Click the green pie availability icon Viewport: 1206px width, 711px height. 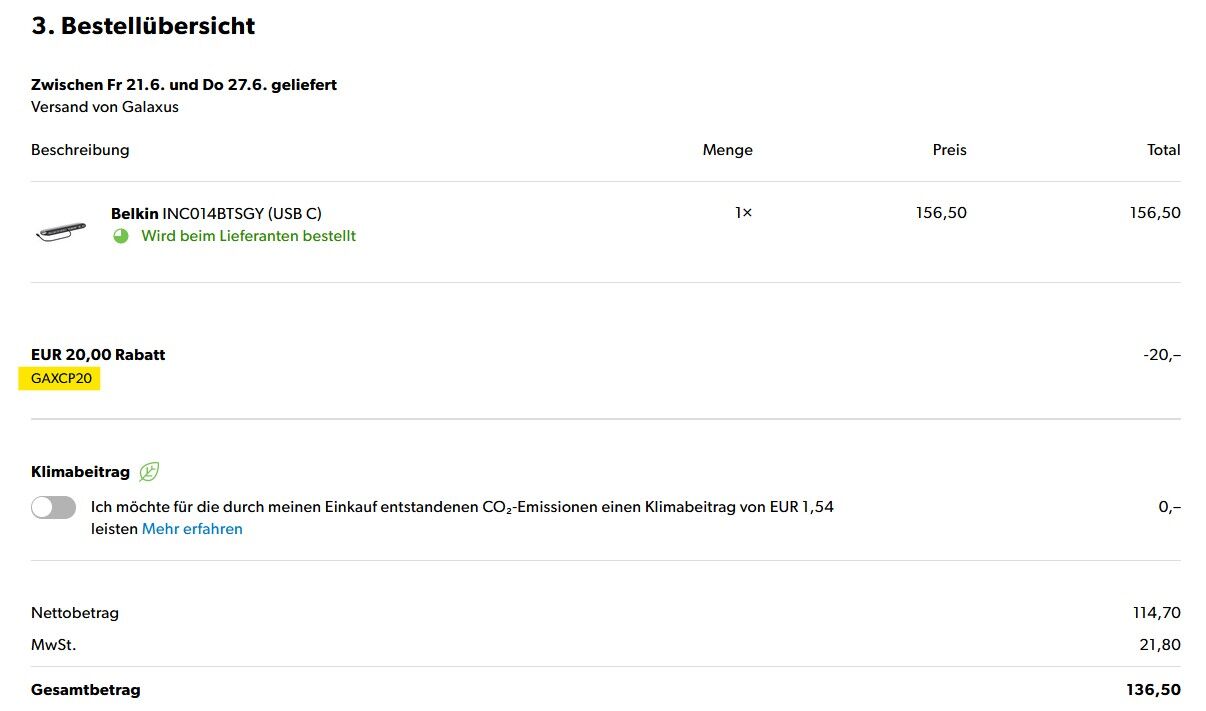point(121,237)
